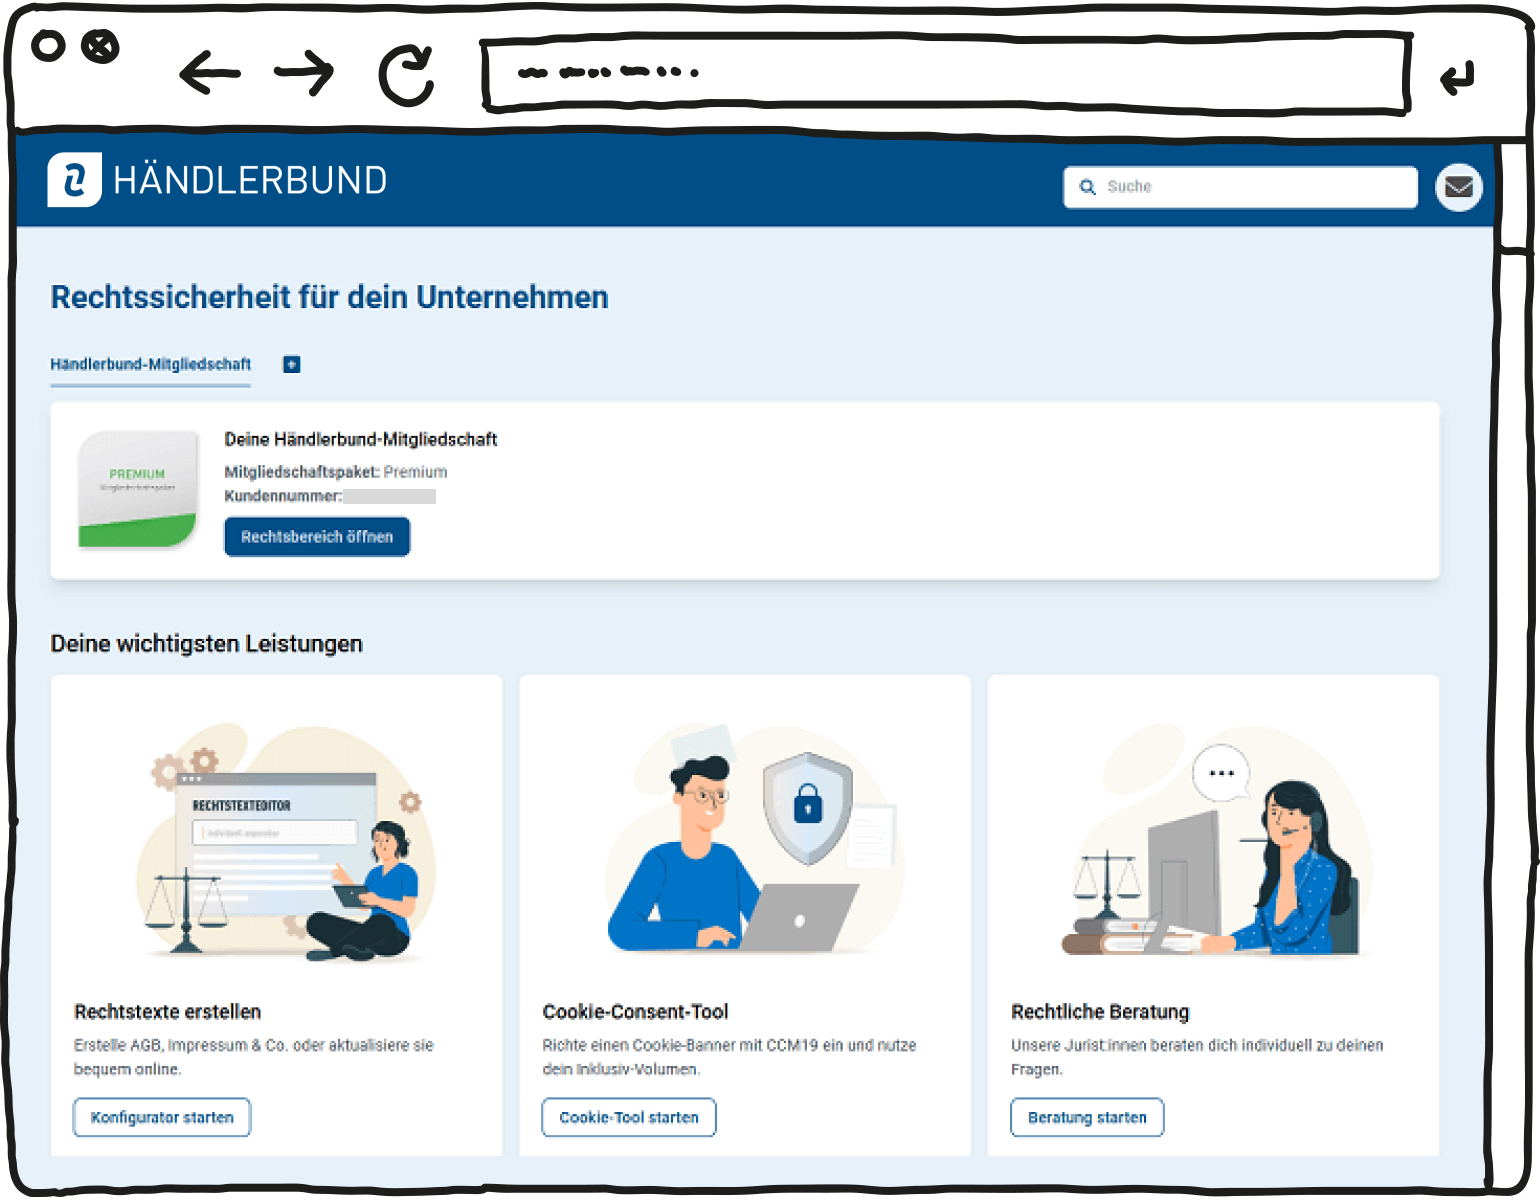Go back with the browser back arrow

210,73
